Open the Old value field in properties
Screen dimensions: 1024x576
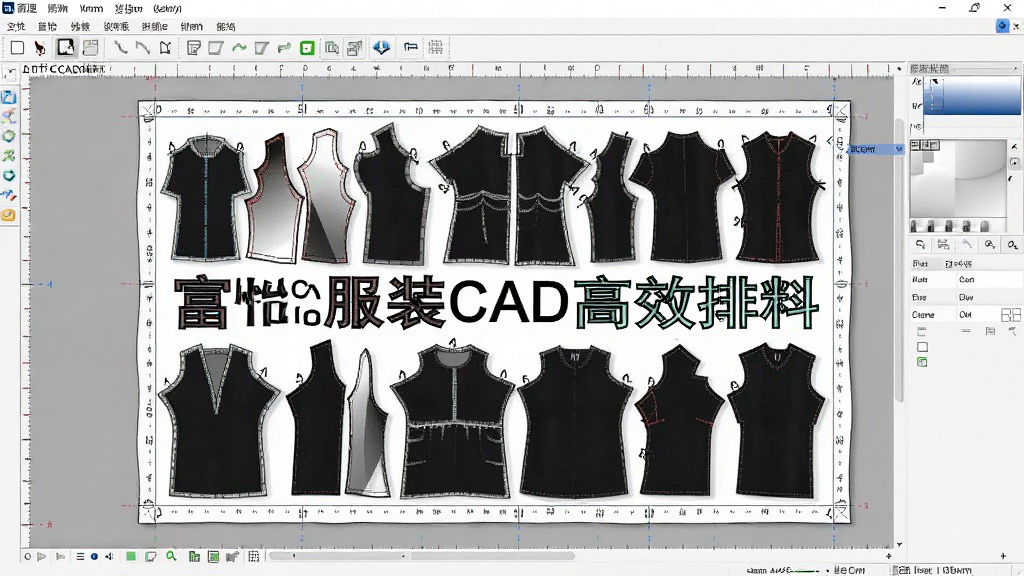tap(978, 315)
